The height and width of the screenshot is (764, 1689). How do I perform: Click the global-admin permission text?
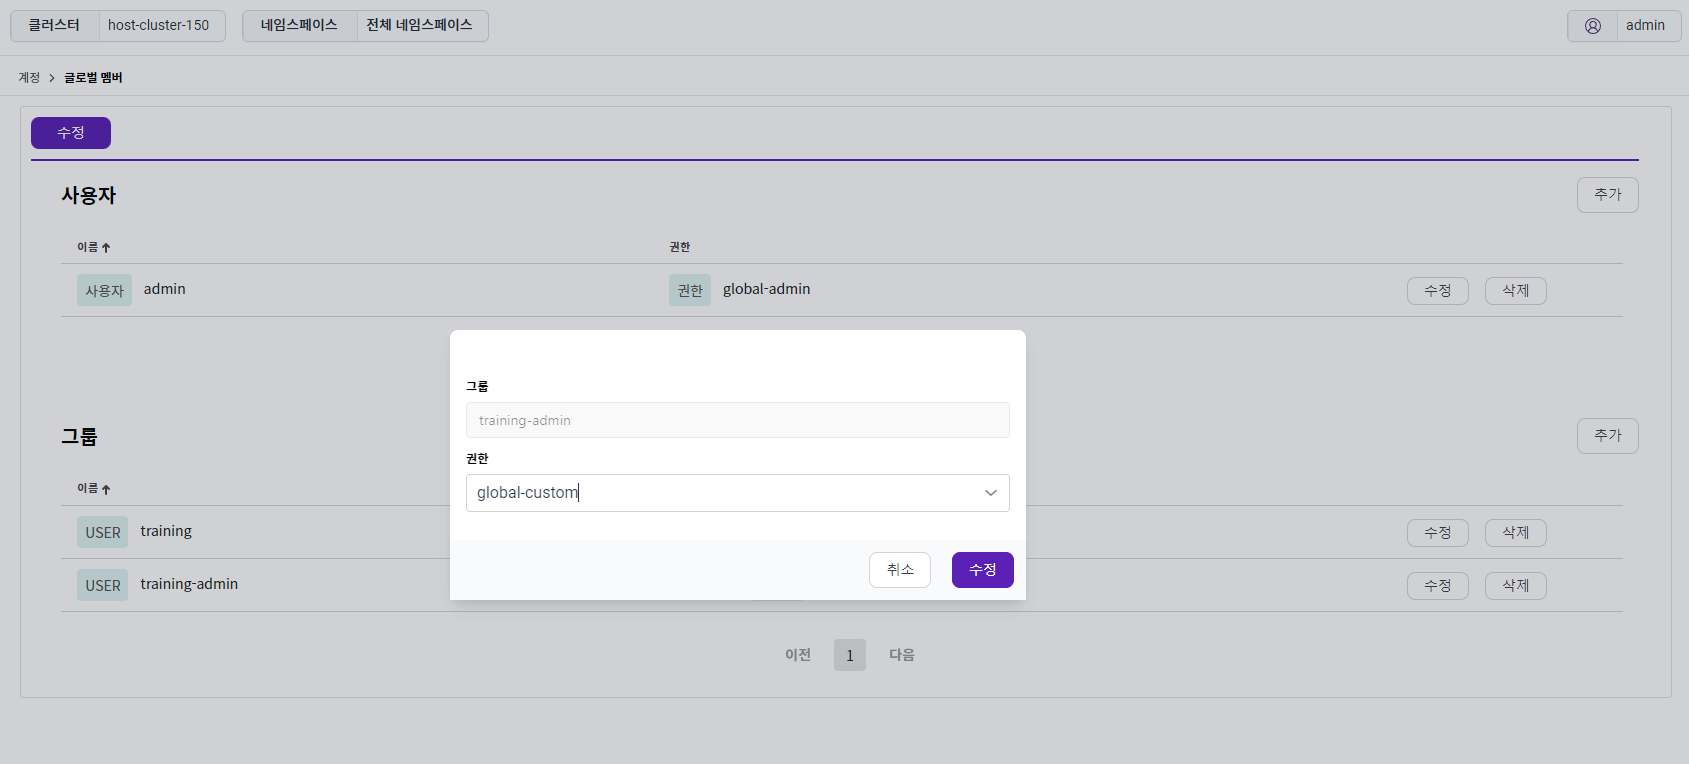pos(767,289)
